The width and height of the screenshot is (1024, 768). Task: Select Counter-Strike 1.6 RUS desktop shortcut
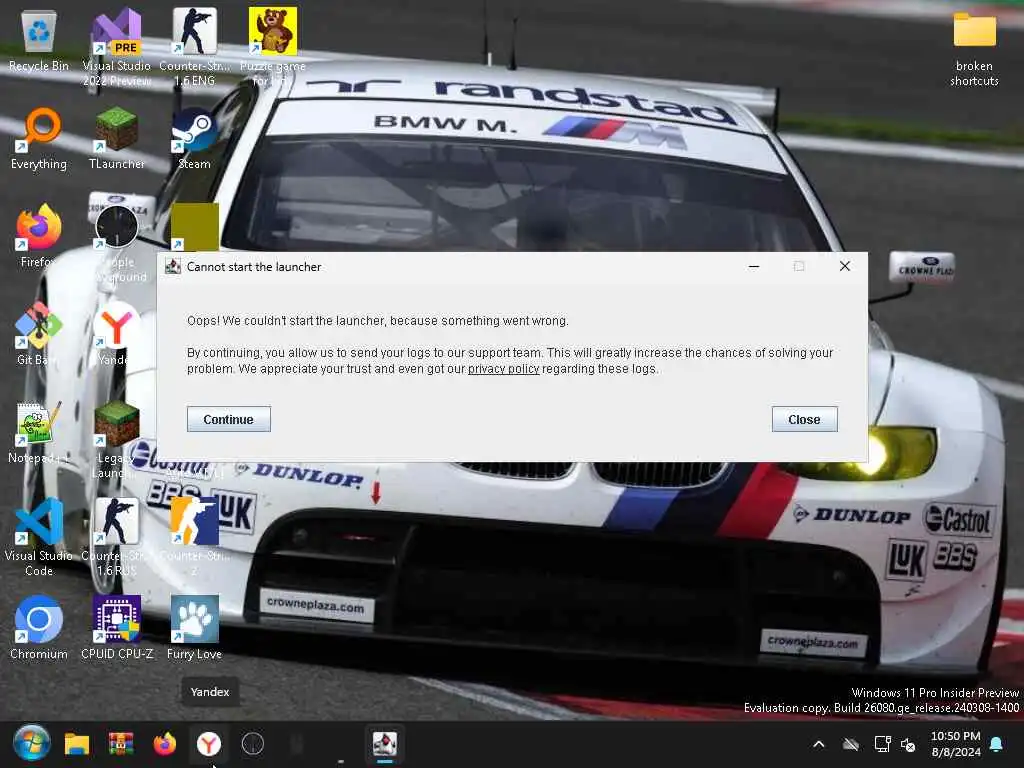(117, 537)
